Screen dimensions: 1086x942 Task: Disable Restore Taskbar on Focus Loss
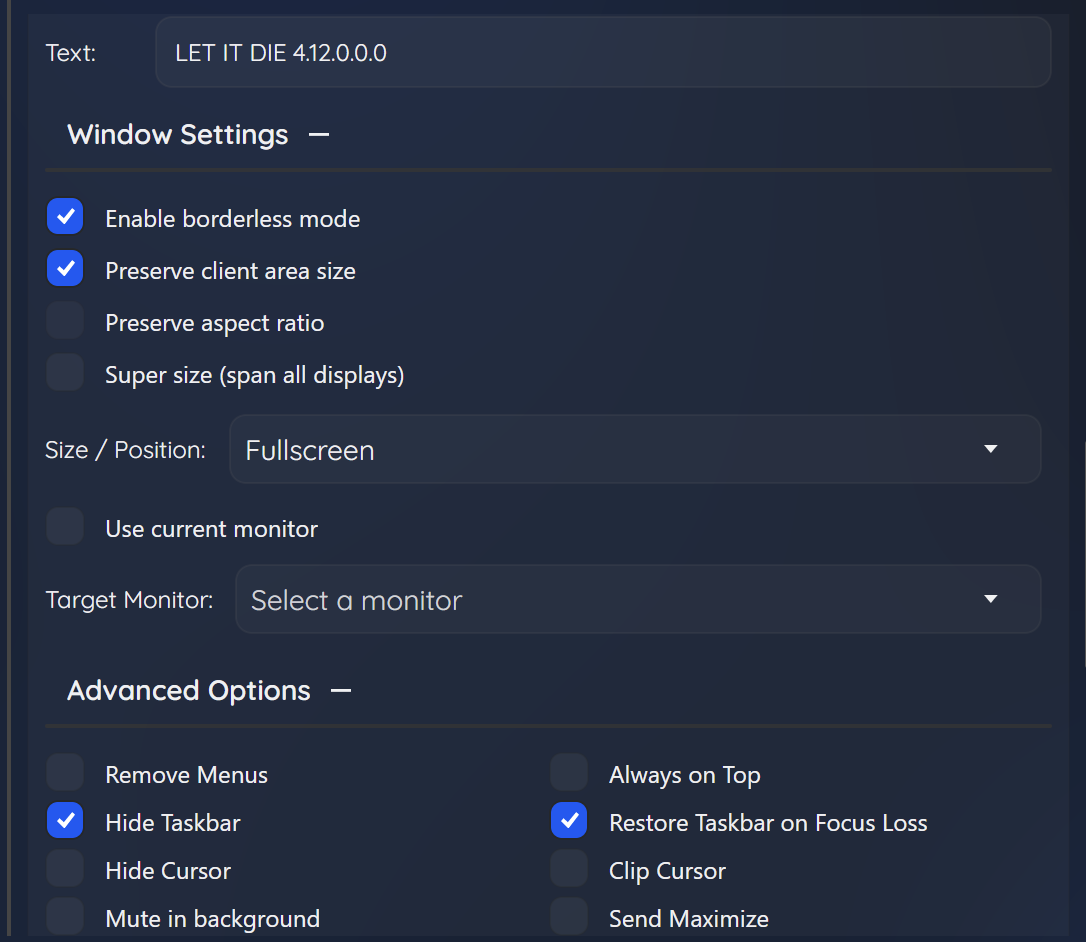pos(569,822)
